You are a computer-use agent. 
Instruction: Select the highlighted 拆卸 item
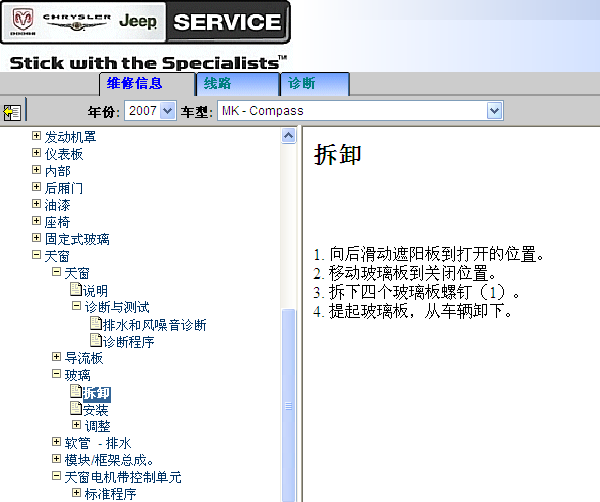[97, 393]
